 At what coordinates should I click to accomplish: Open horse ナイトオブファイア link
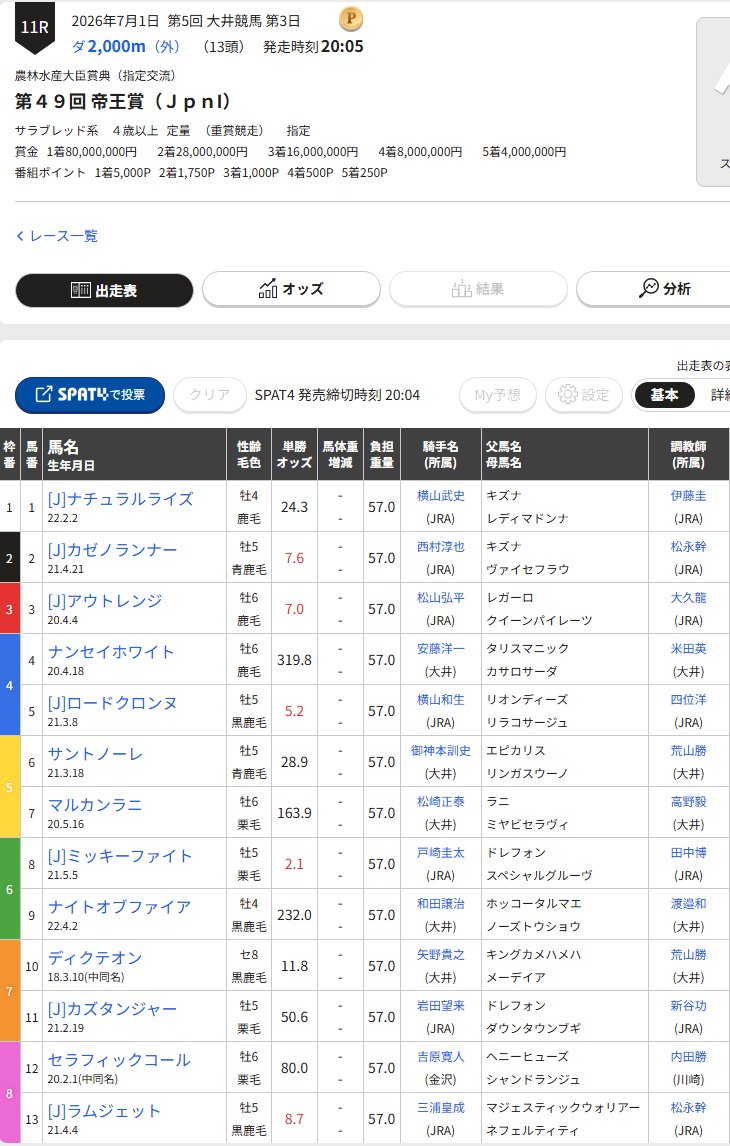point(119,907)
